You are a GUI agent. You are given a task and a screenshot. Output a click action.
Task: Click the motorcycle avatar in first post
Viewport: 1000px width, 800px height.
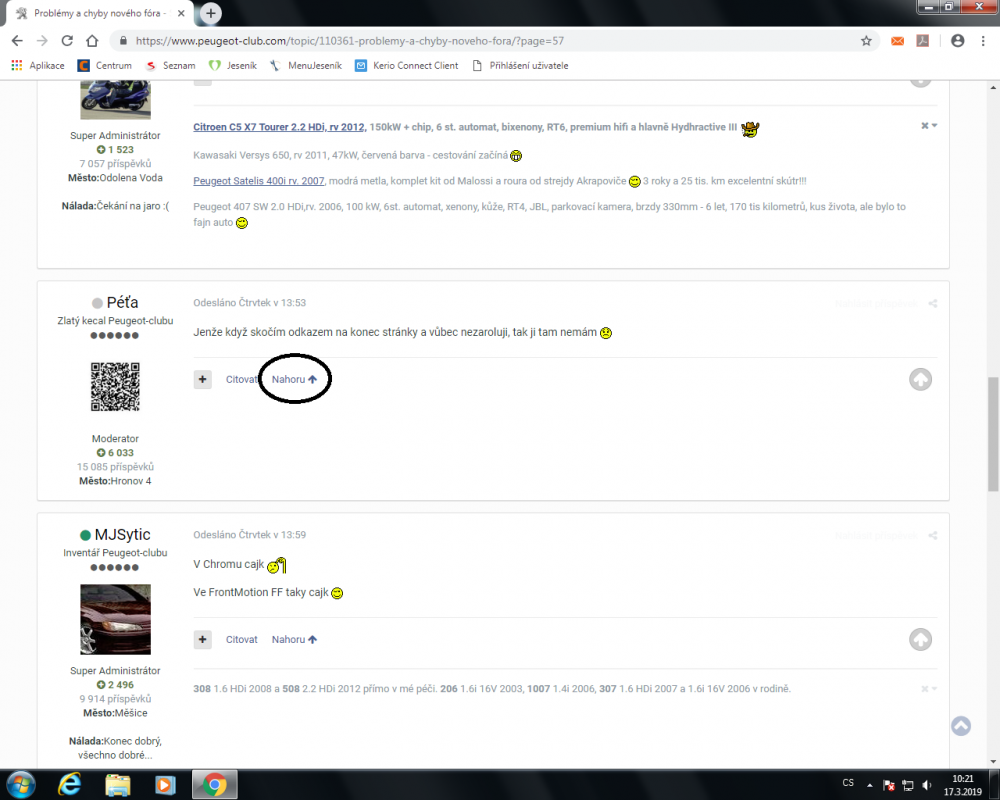tap(115, 100)
